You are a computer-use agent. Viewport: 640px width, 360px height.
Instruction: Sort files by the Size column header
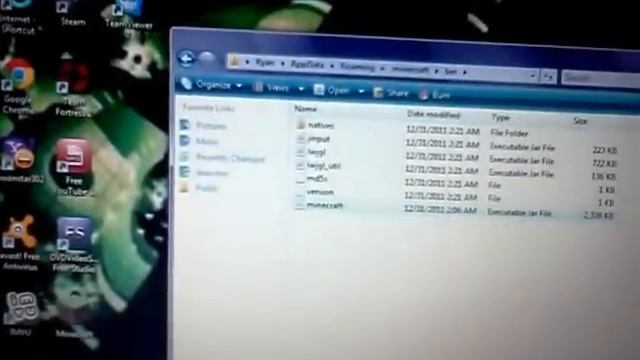[580, 121]
